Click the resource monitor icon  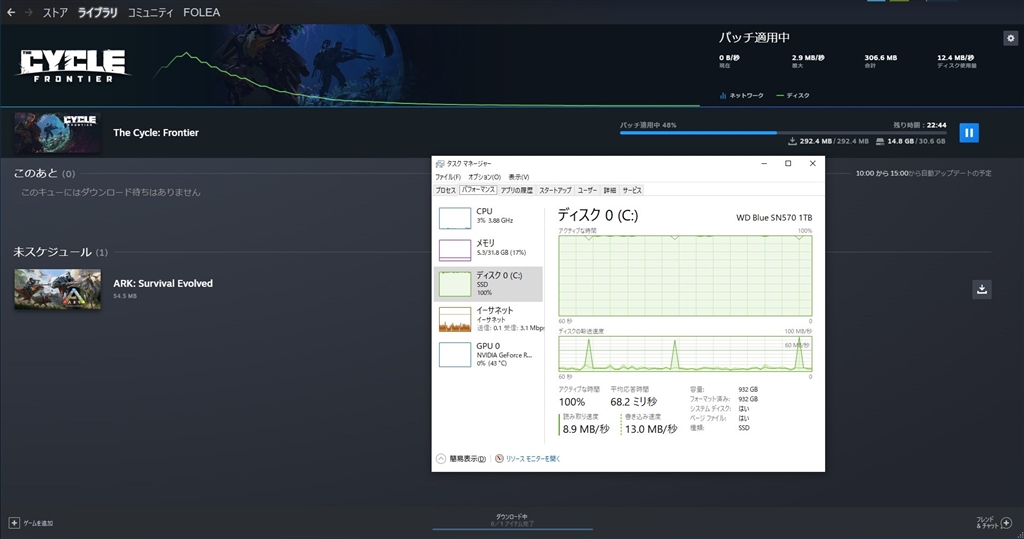click(x=500, y=459)
